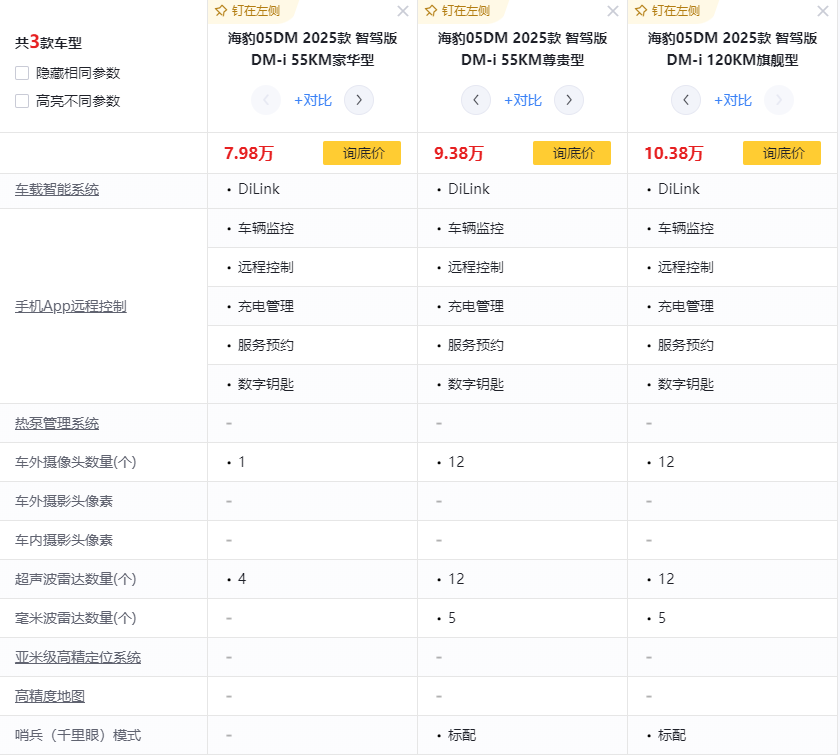Move the 120KM旗舰型 column left with its arrow
This screenshot has width=840, height=755.
(x=686, y=100)
